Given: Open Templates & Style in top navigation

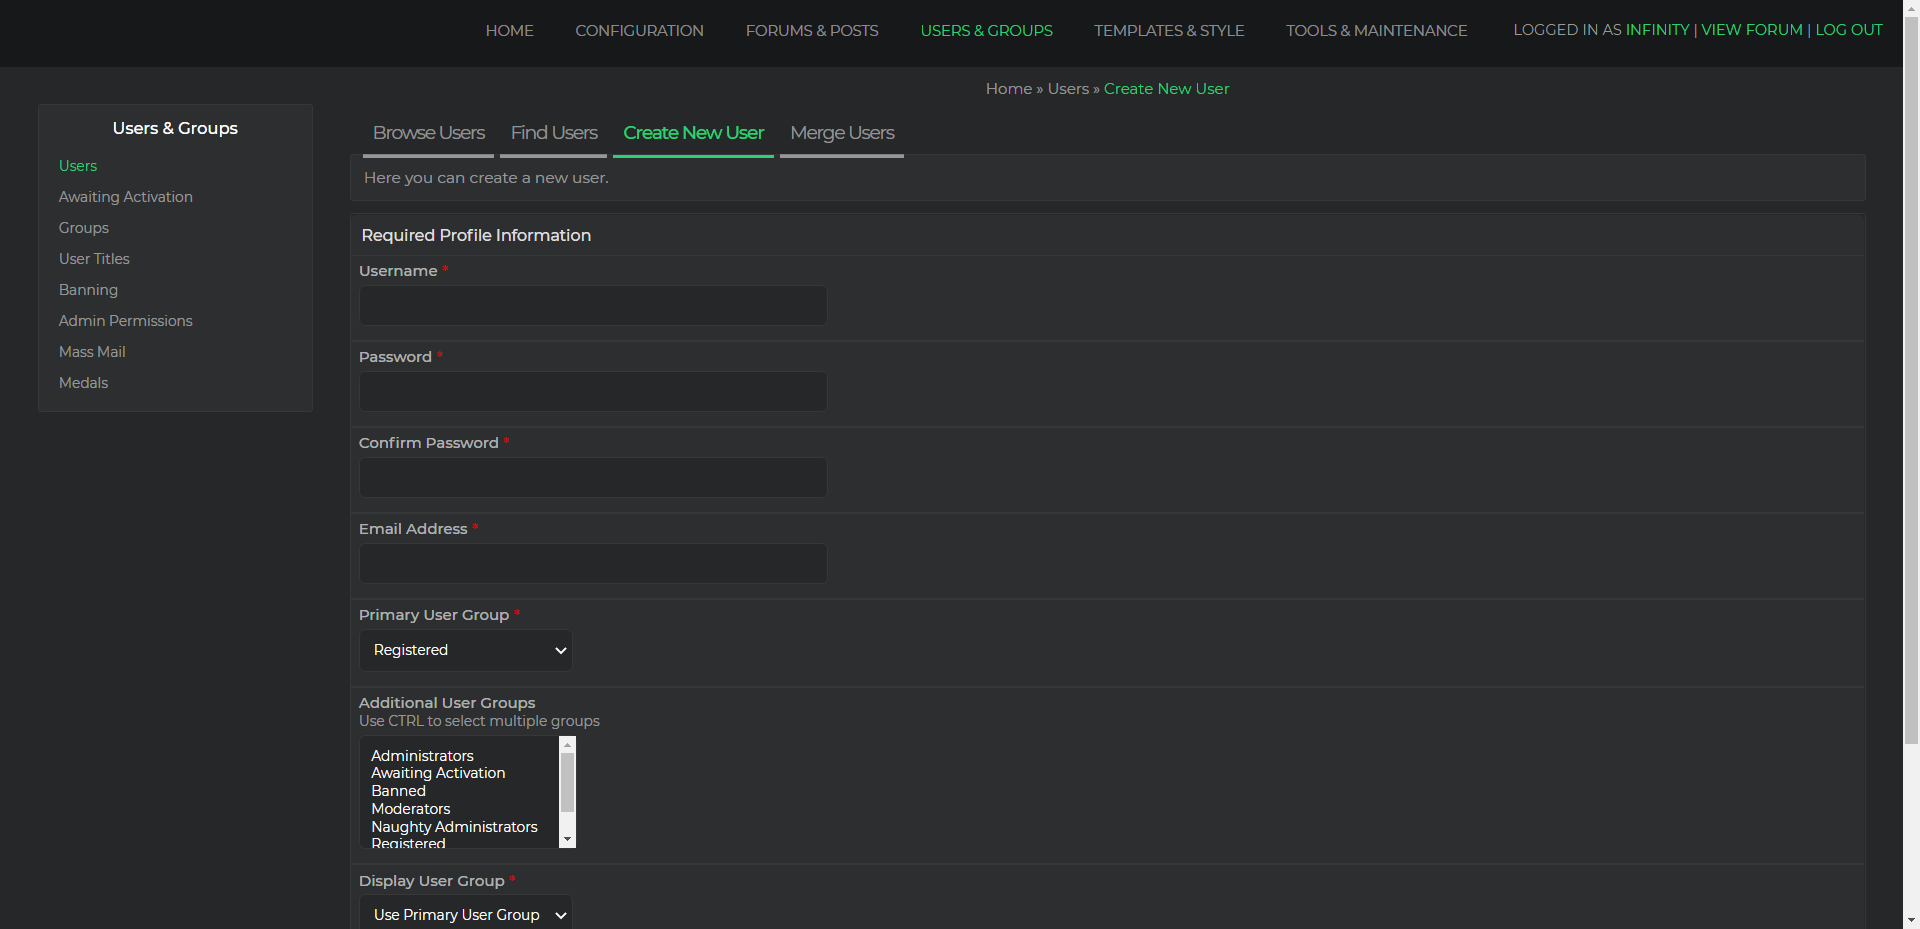Looking at the screenshot, I should point(1168,31).
